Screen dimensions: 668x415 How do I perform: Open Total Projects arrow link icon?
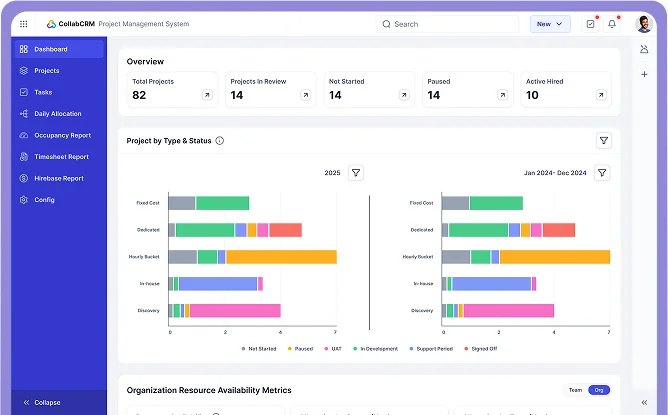pos(207,95)
